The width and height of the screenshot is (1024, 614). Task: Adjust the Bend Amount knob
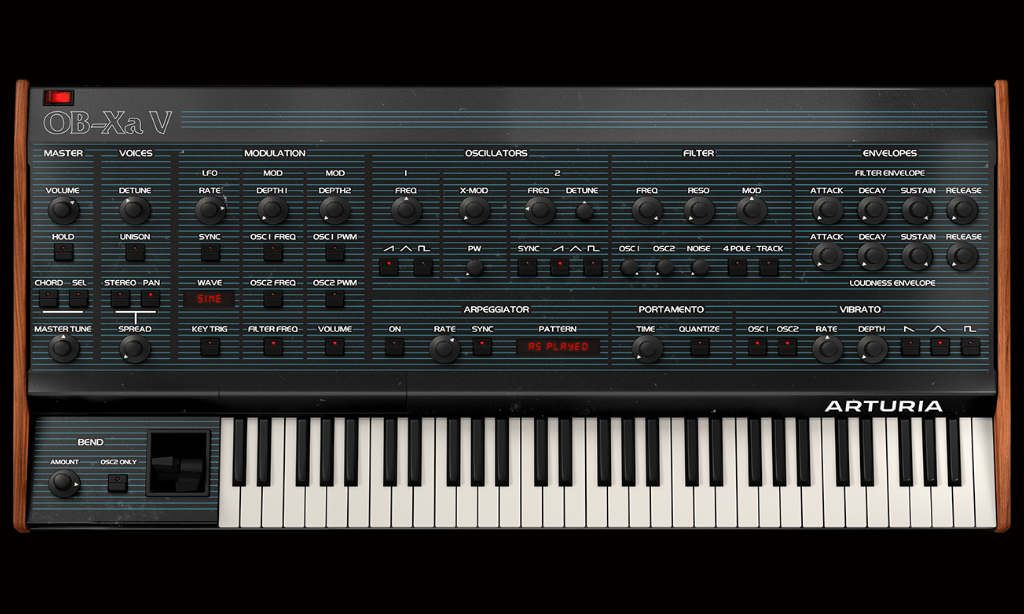(64, 483)
